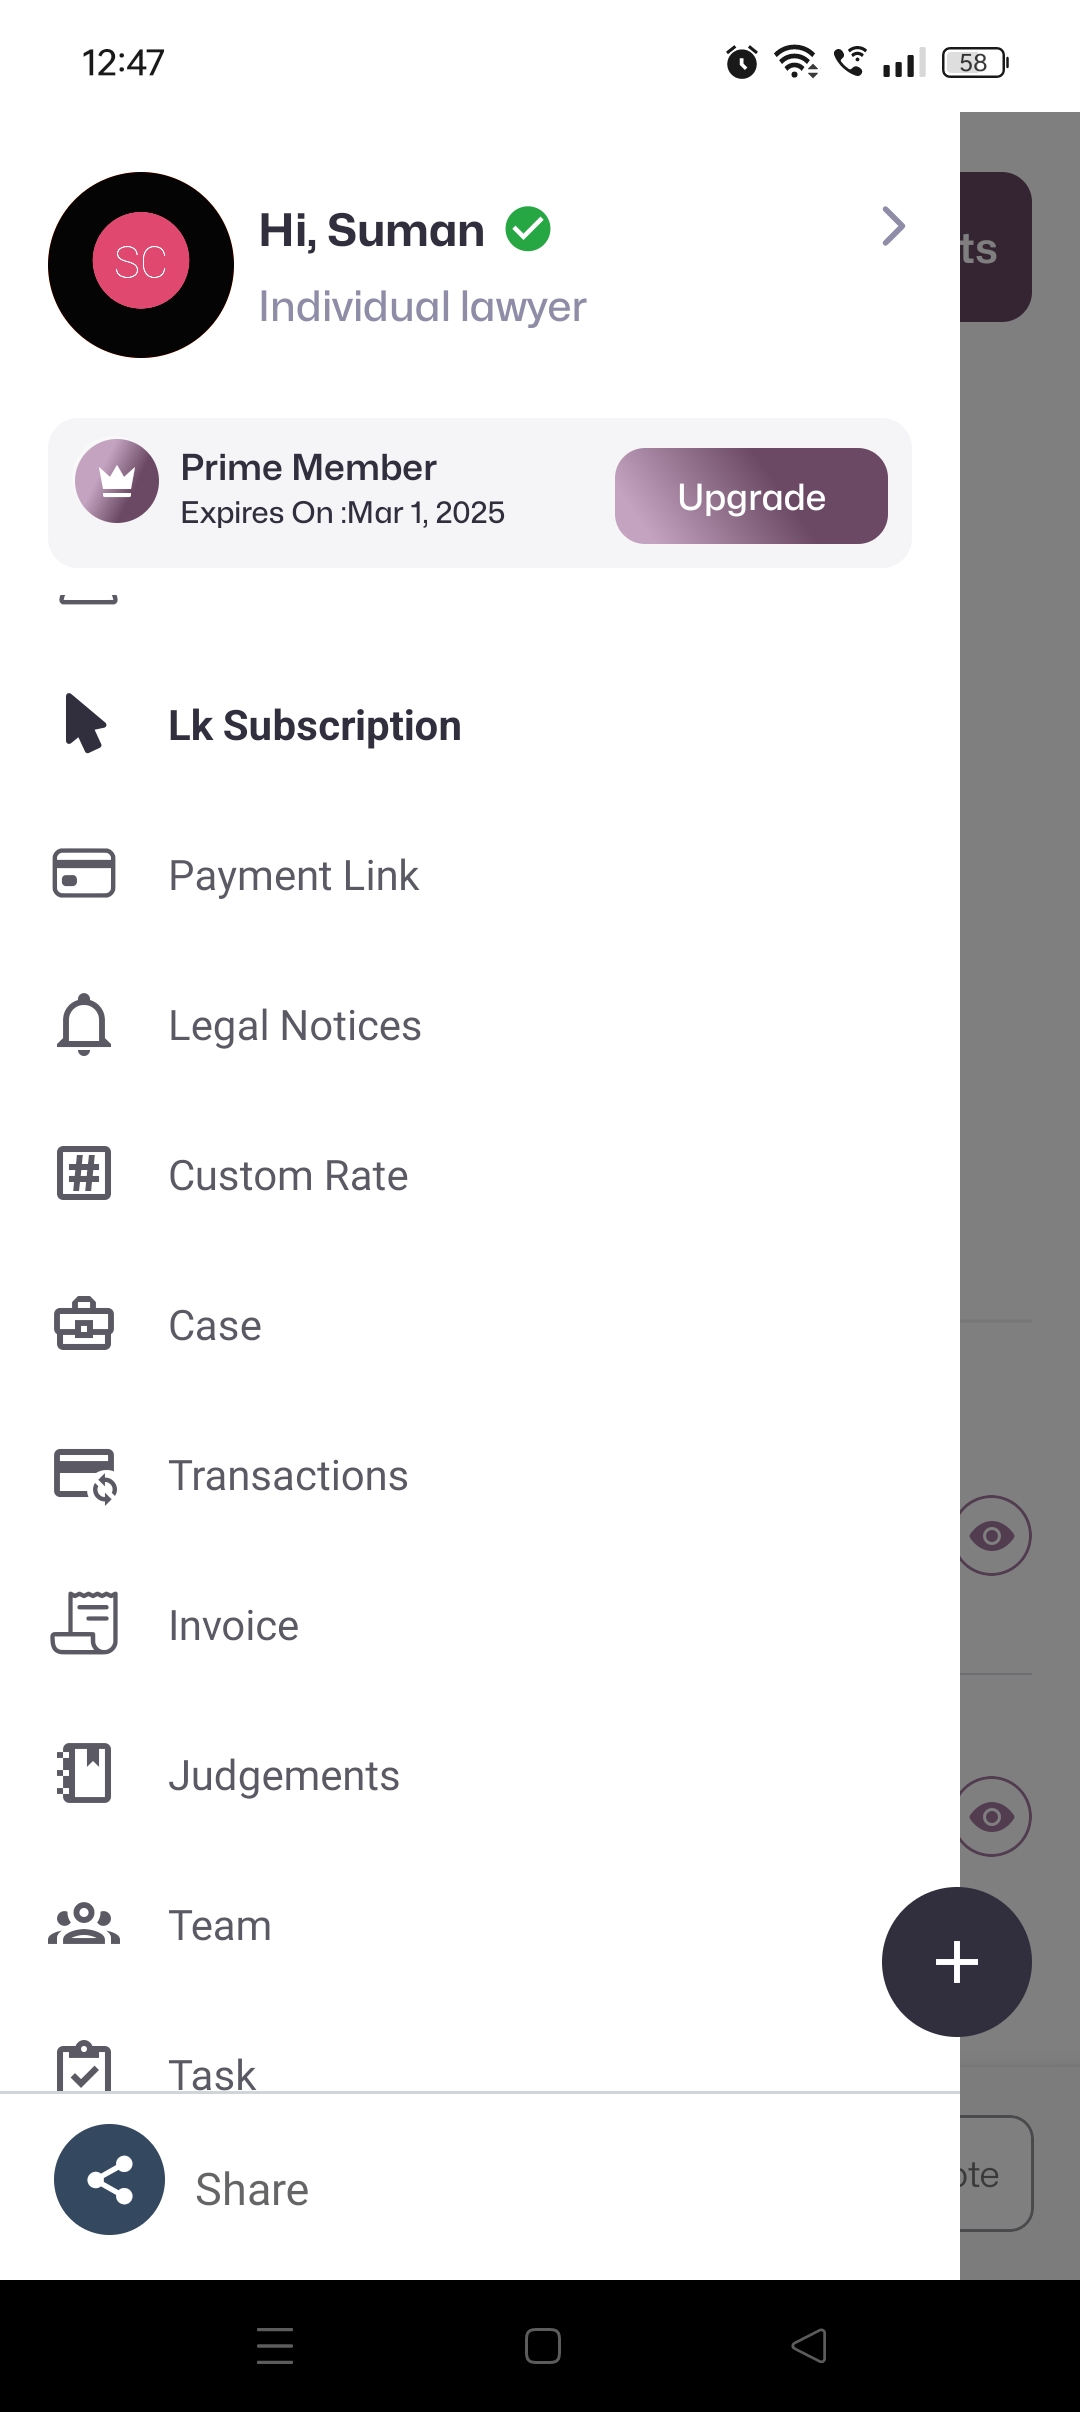Viewport: 1080px width, 2412px height.
Task: Tap the Judgements notebook icon
Action: coord(85,1774)
